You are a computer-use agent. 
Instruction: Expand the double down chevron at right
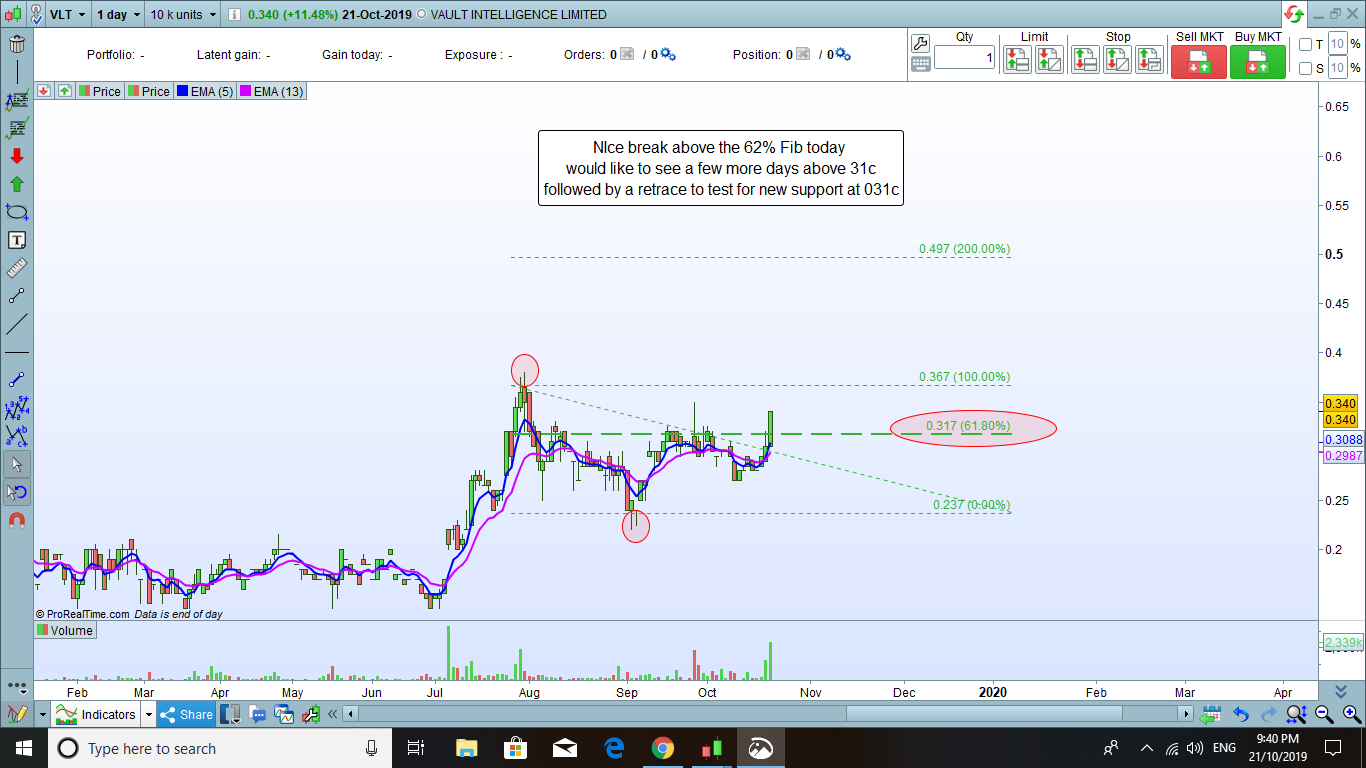click(x=1340, y=692)
